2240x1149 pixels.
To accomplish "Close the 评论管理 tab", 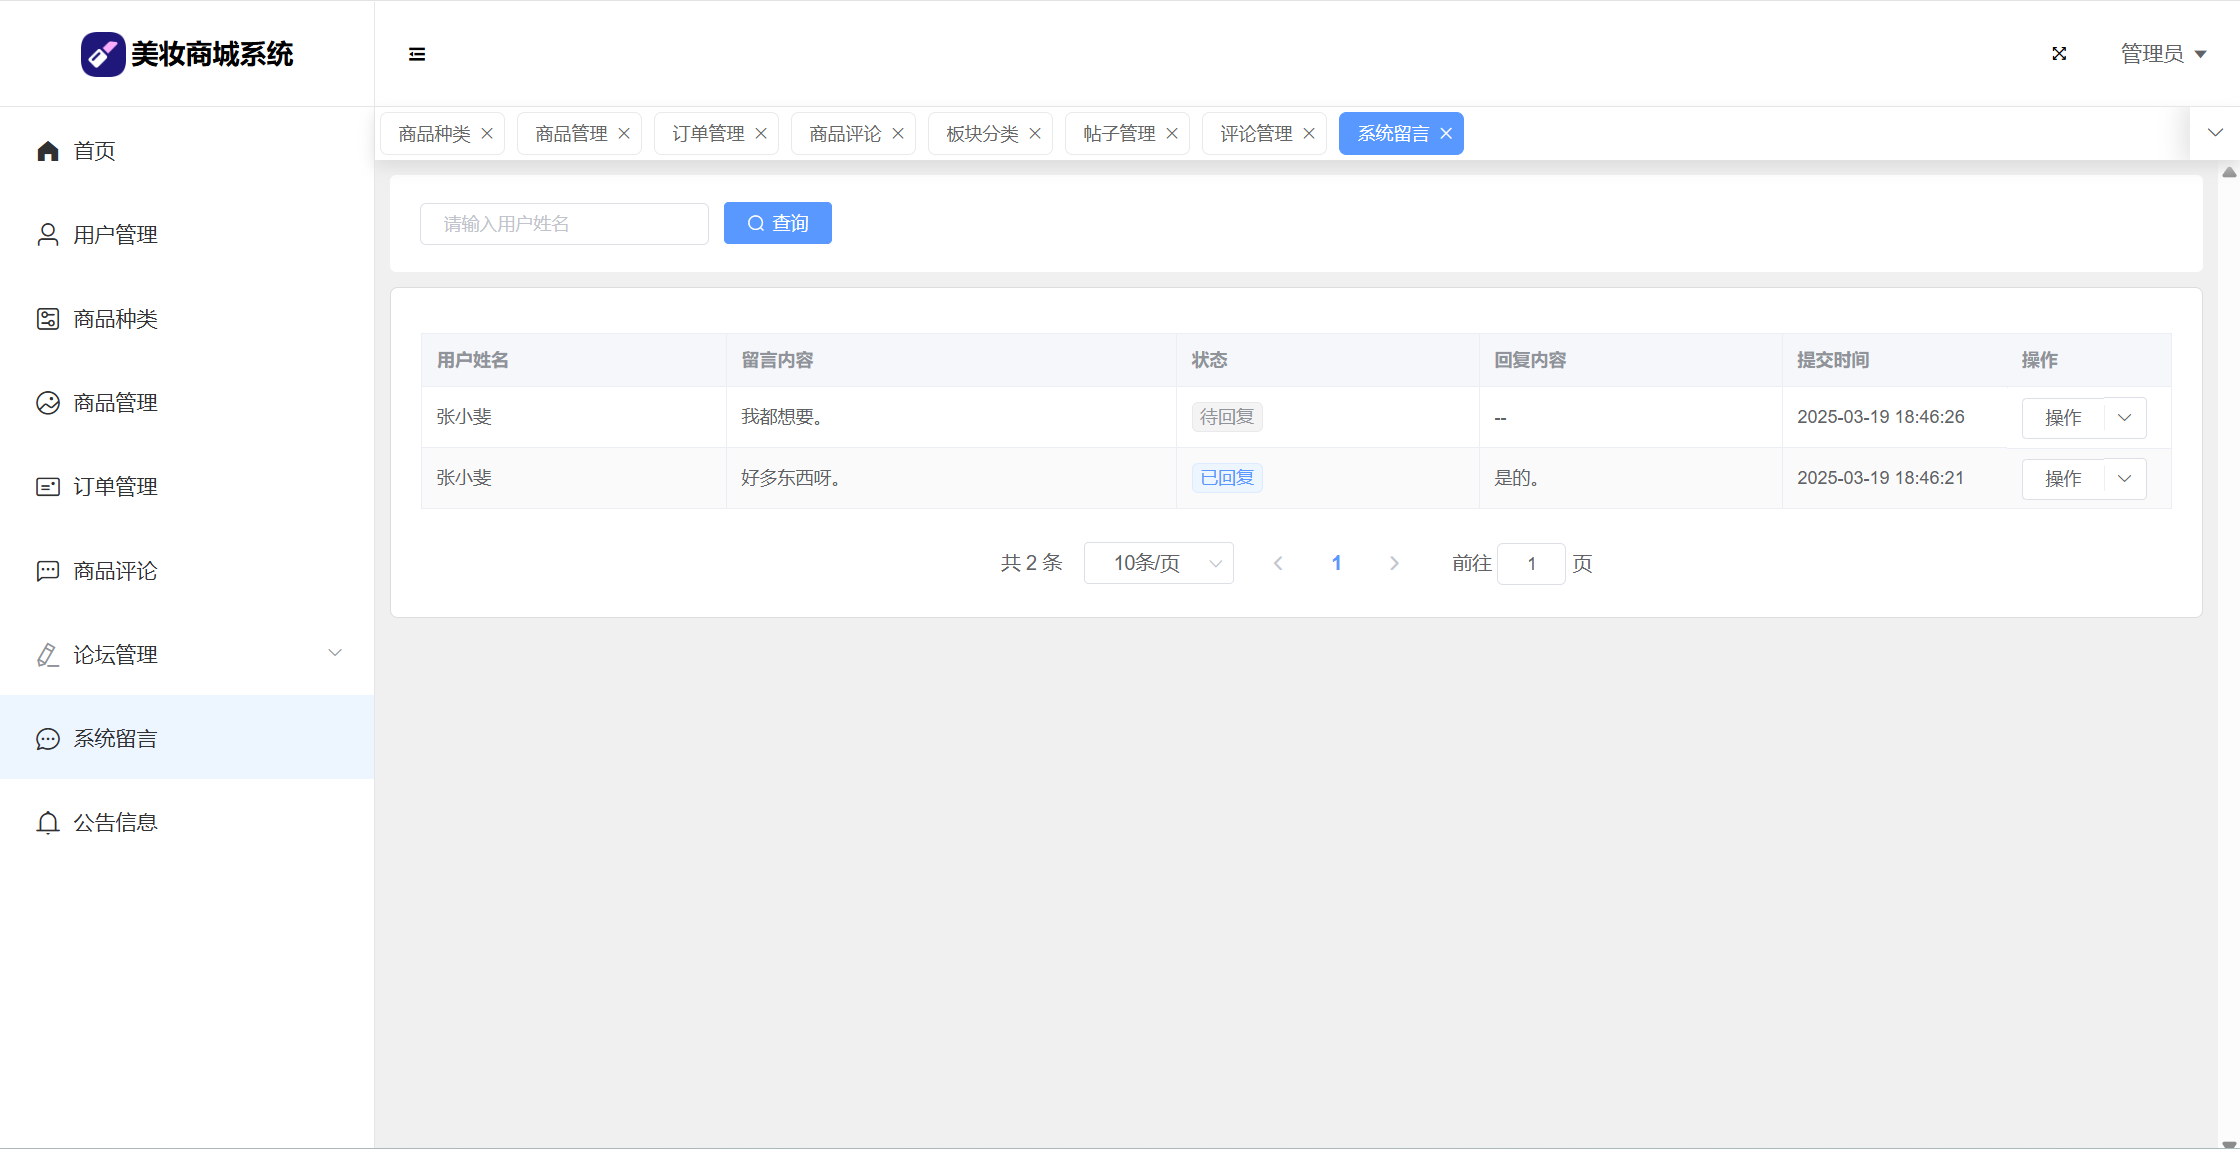I will click(x=1309, y=134).
